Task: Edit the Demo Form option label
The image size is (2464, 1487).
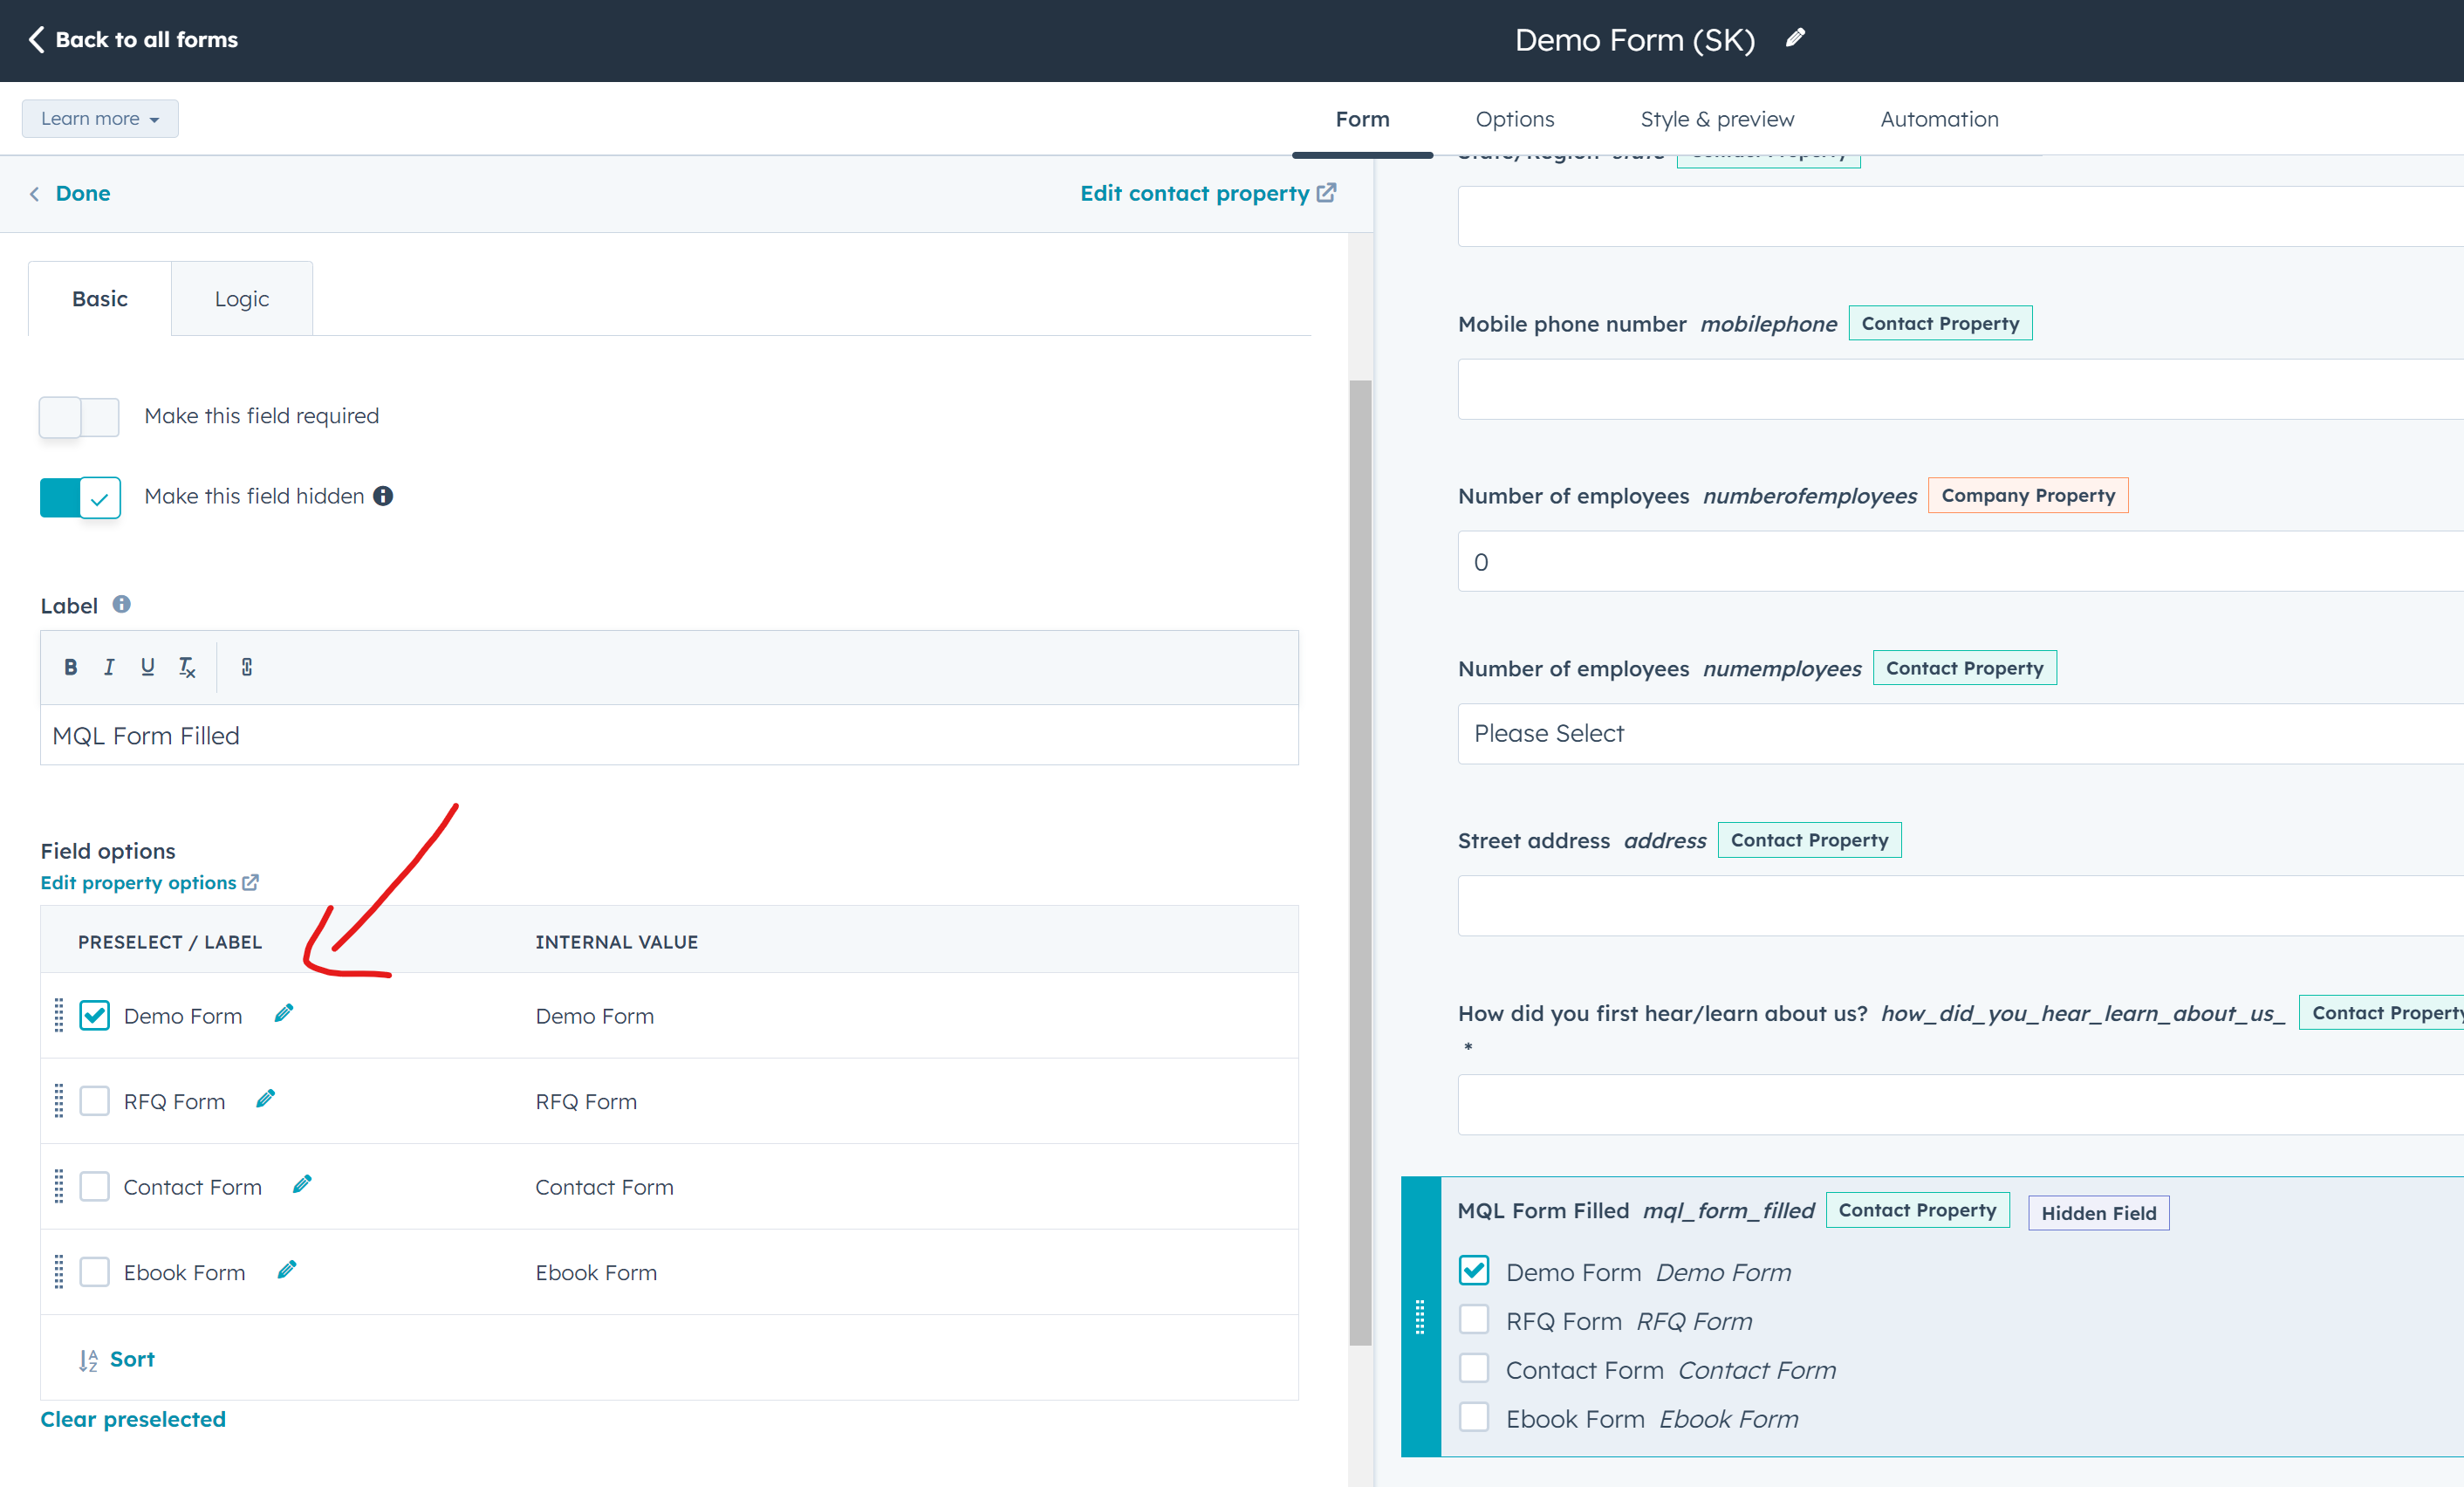Action: [284, 1013]
